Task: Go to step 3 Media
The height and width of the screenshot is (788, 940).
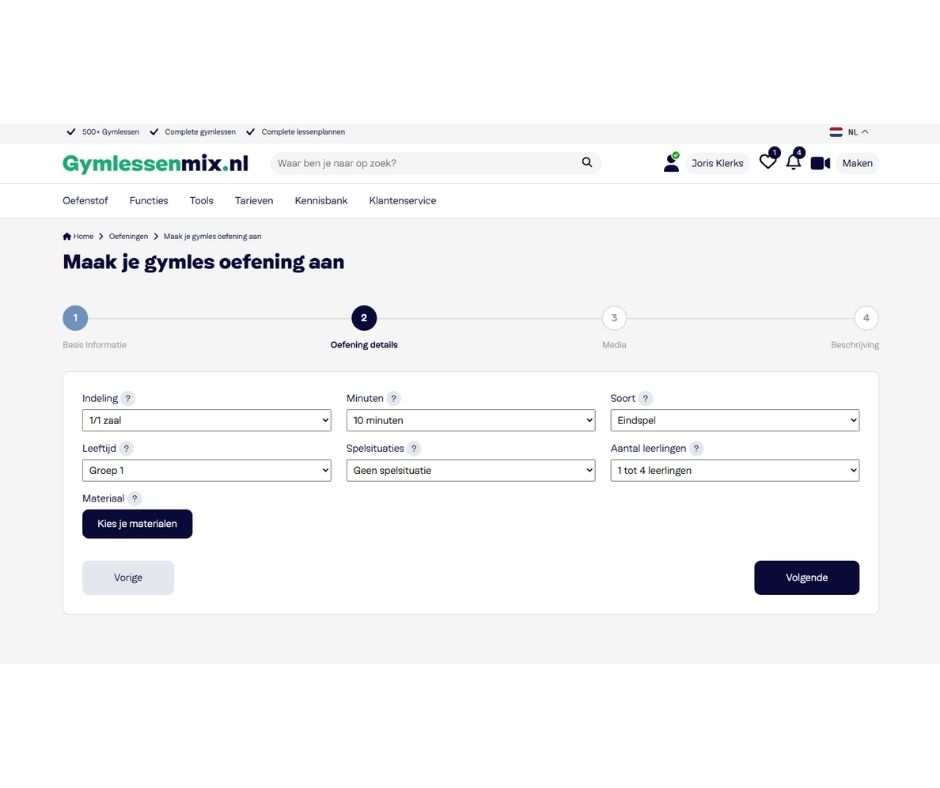Action: click(614, 318)
